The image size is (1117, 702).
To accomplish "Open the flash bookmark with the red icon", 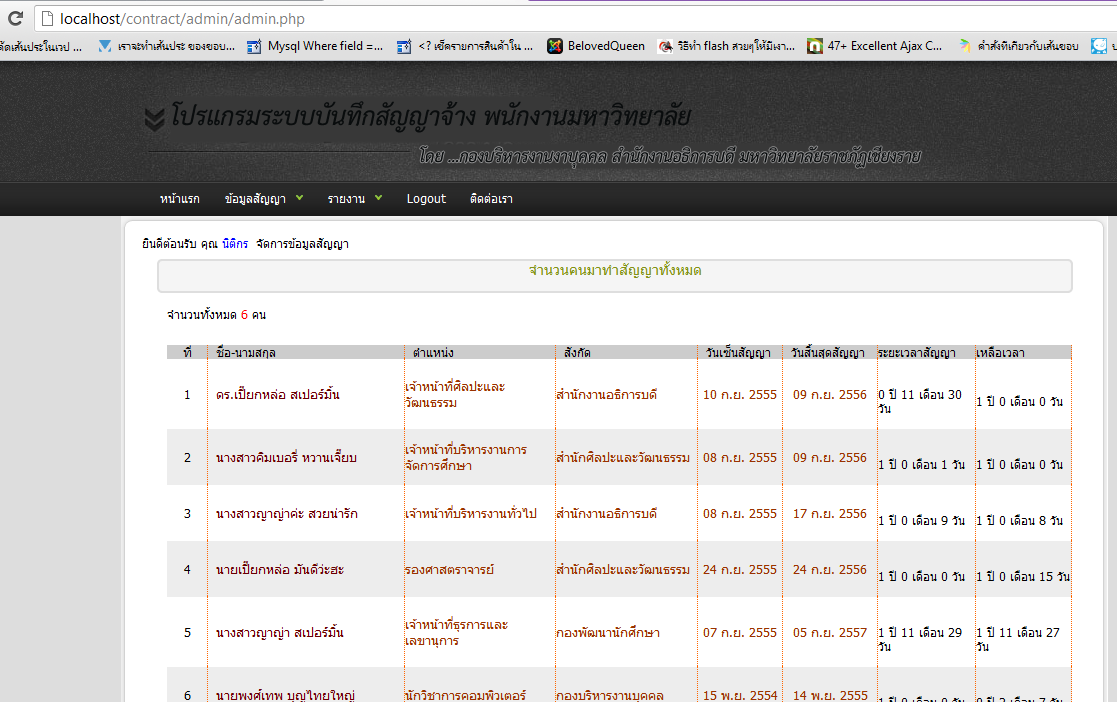I will click(726, 46).
